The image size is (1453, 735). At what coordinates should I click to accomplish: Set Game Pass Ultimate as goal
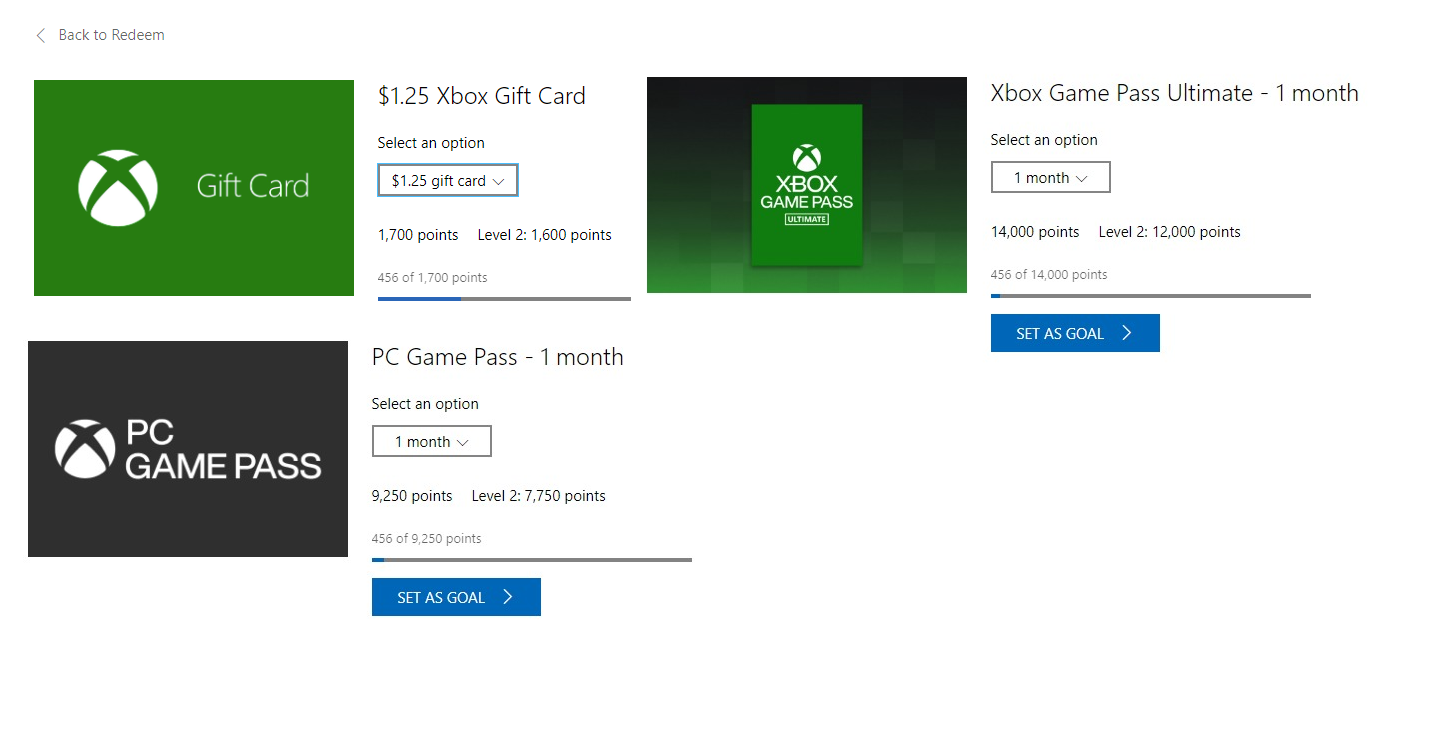tap(1074, 334)
